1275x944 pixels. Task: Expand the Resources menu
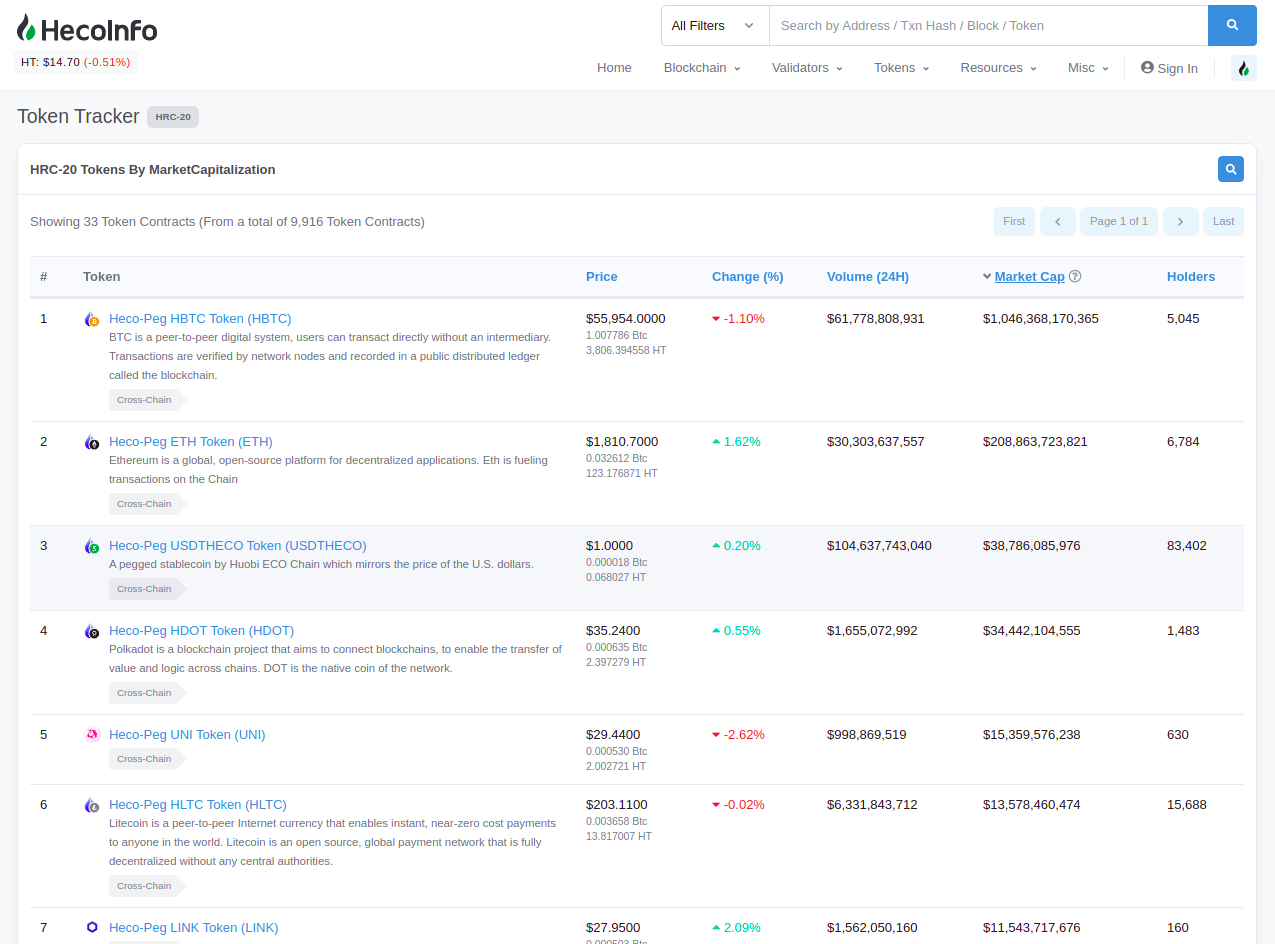point(998,68)
